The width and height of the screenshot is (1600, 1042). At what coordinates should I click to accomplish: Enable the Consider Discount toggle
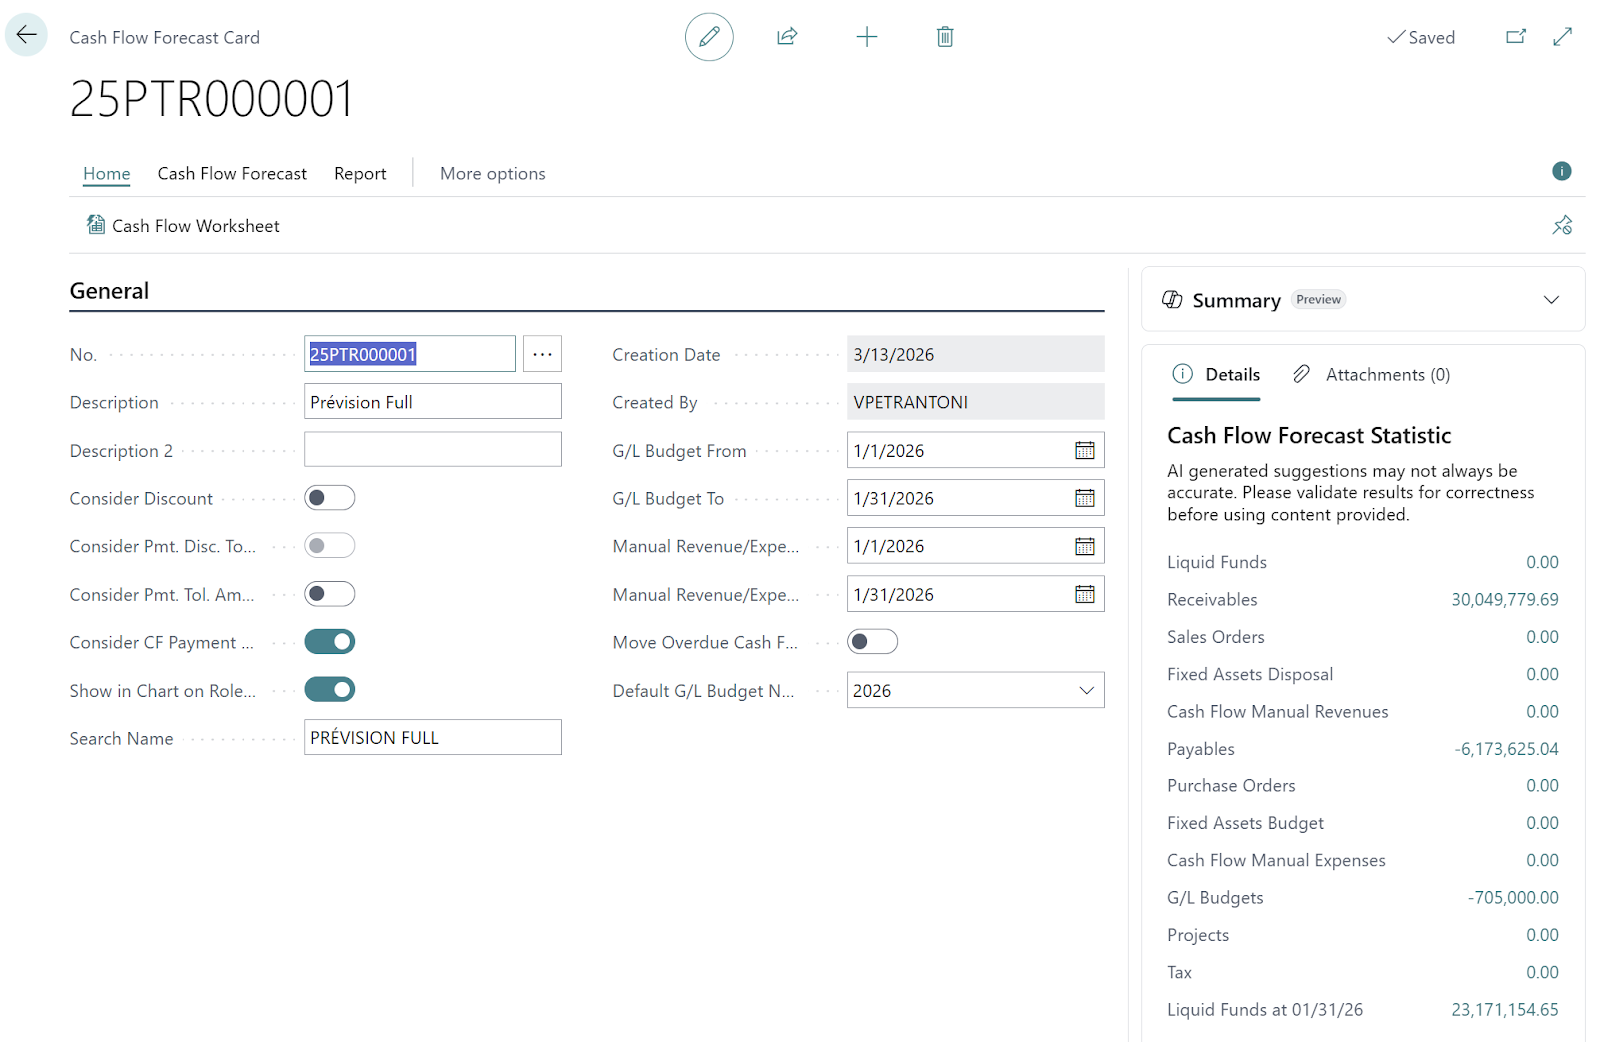[x=330, y=498]
